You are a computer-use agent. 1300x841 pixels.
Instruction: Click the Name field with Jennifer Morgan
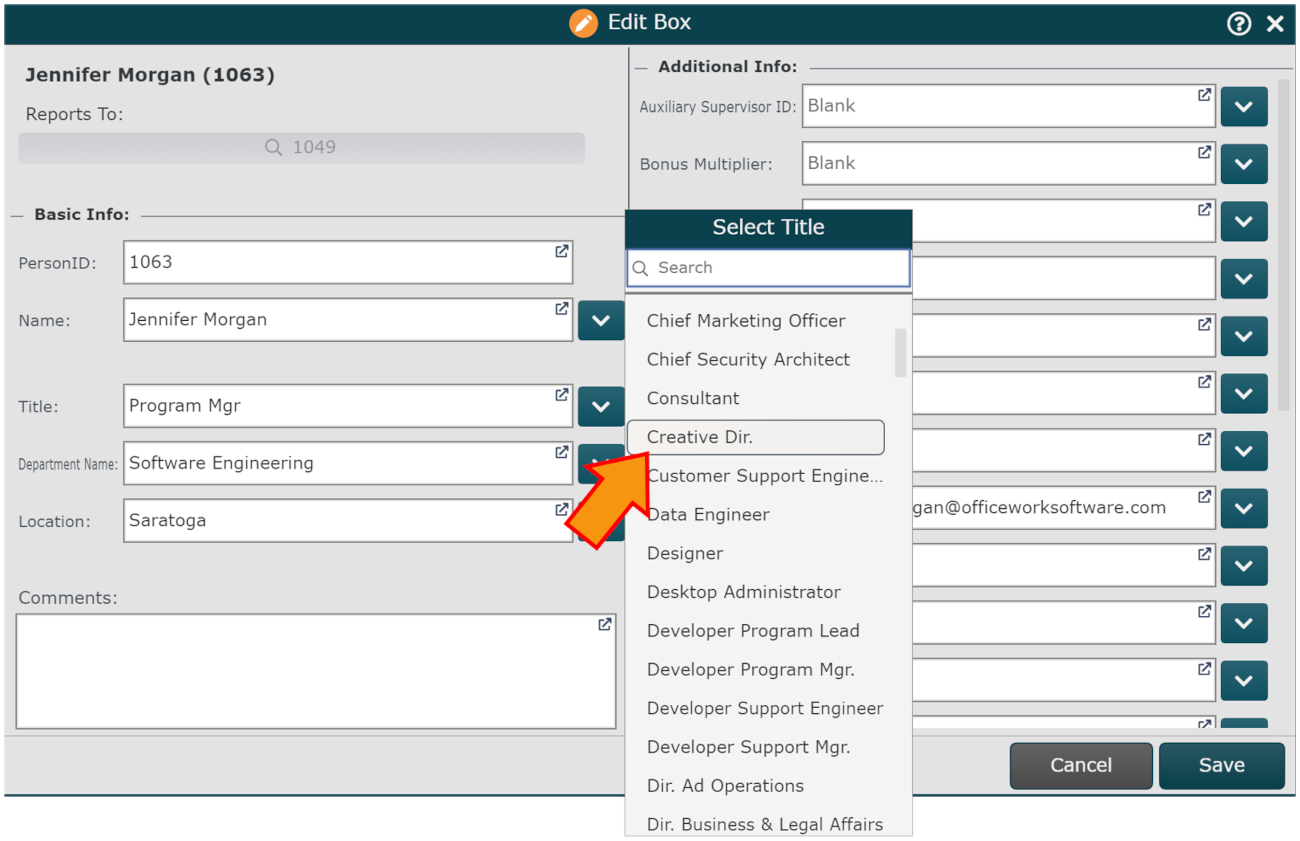[348, 320]
